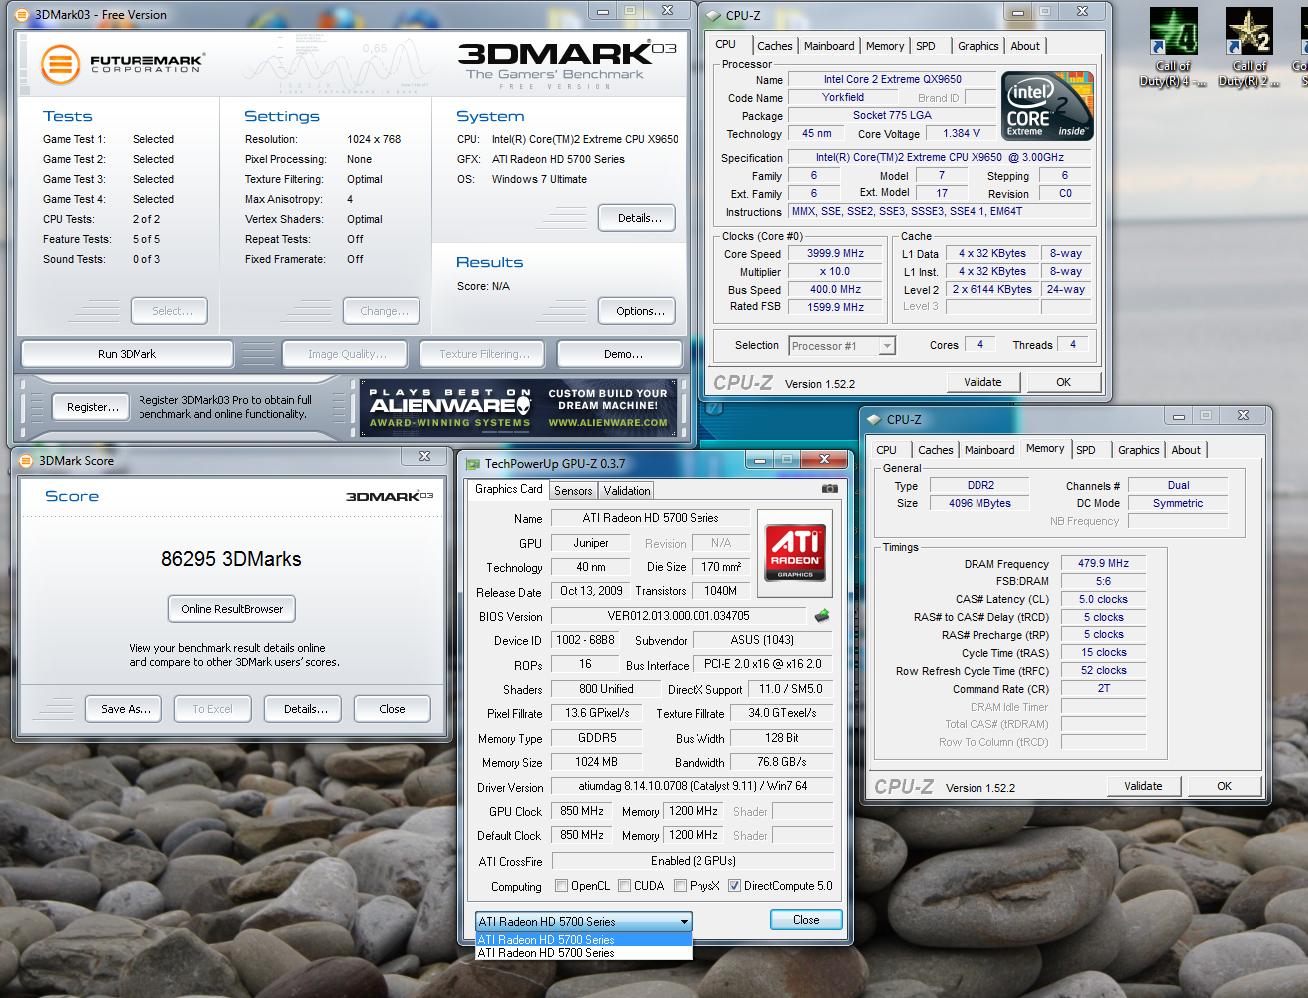Switch to Mainboard tab in top CPU-Z

pos(829,46)
